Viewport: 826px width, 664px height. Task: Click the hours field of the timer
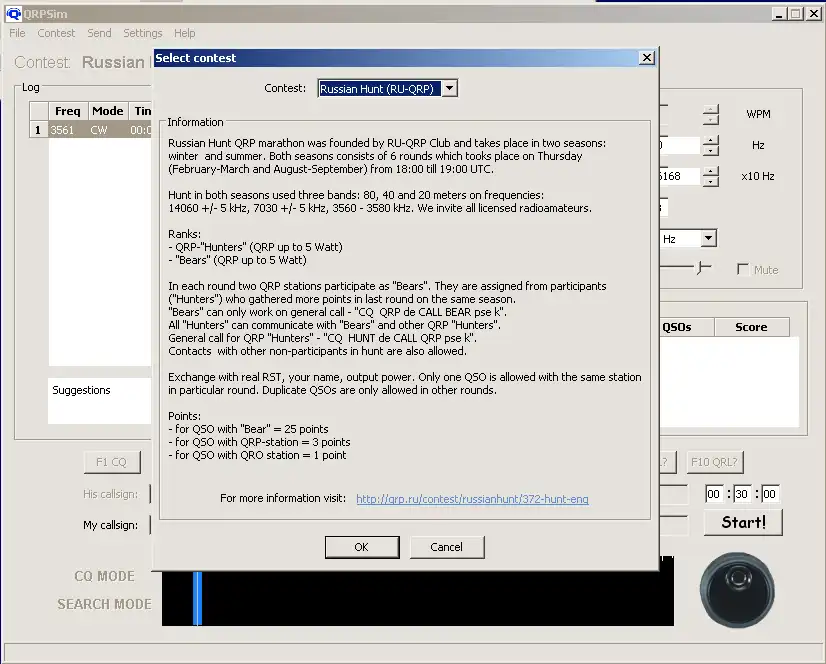[714, 494]
